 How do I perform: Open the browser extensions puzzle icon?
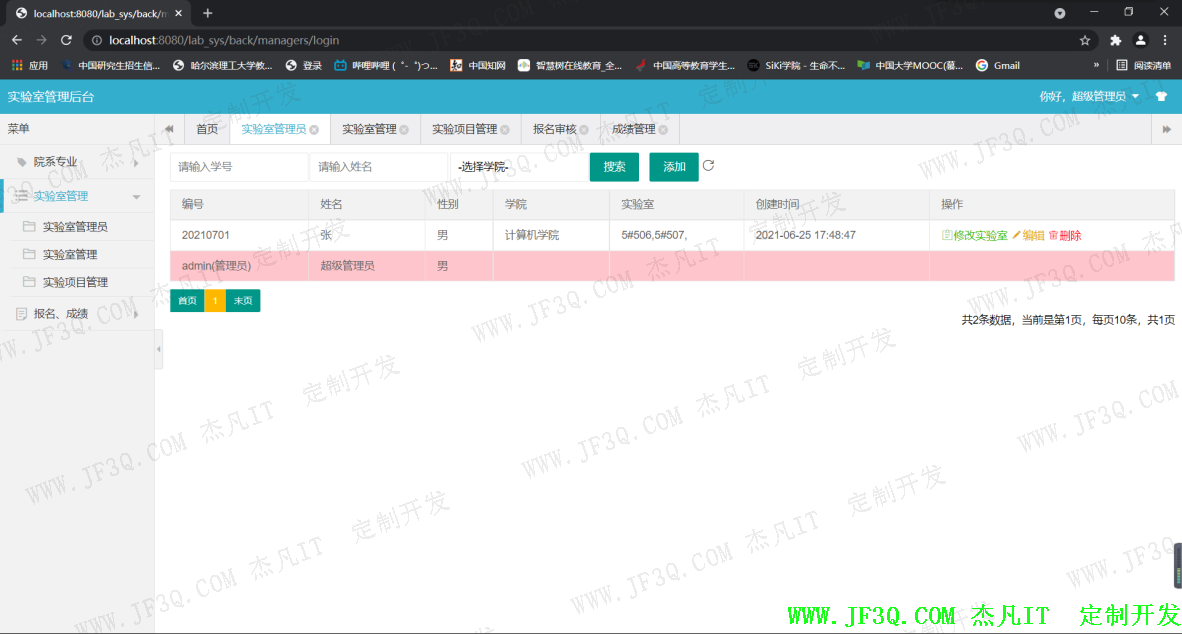1115,41
